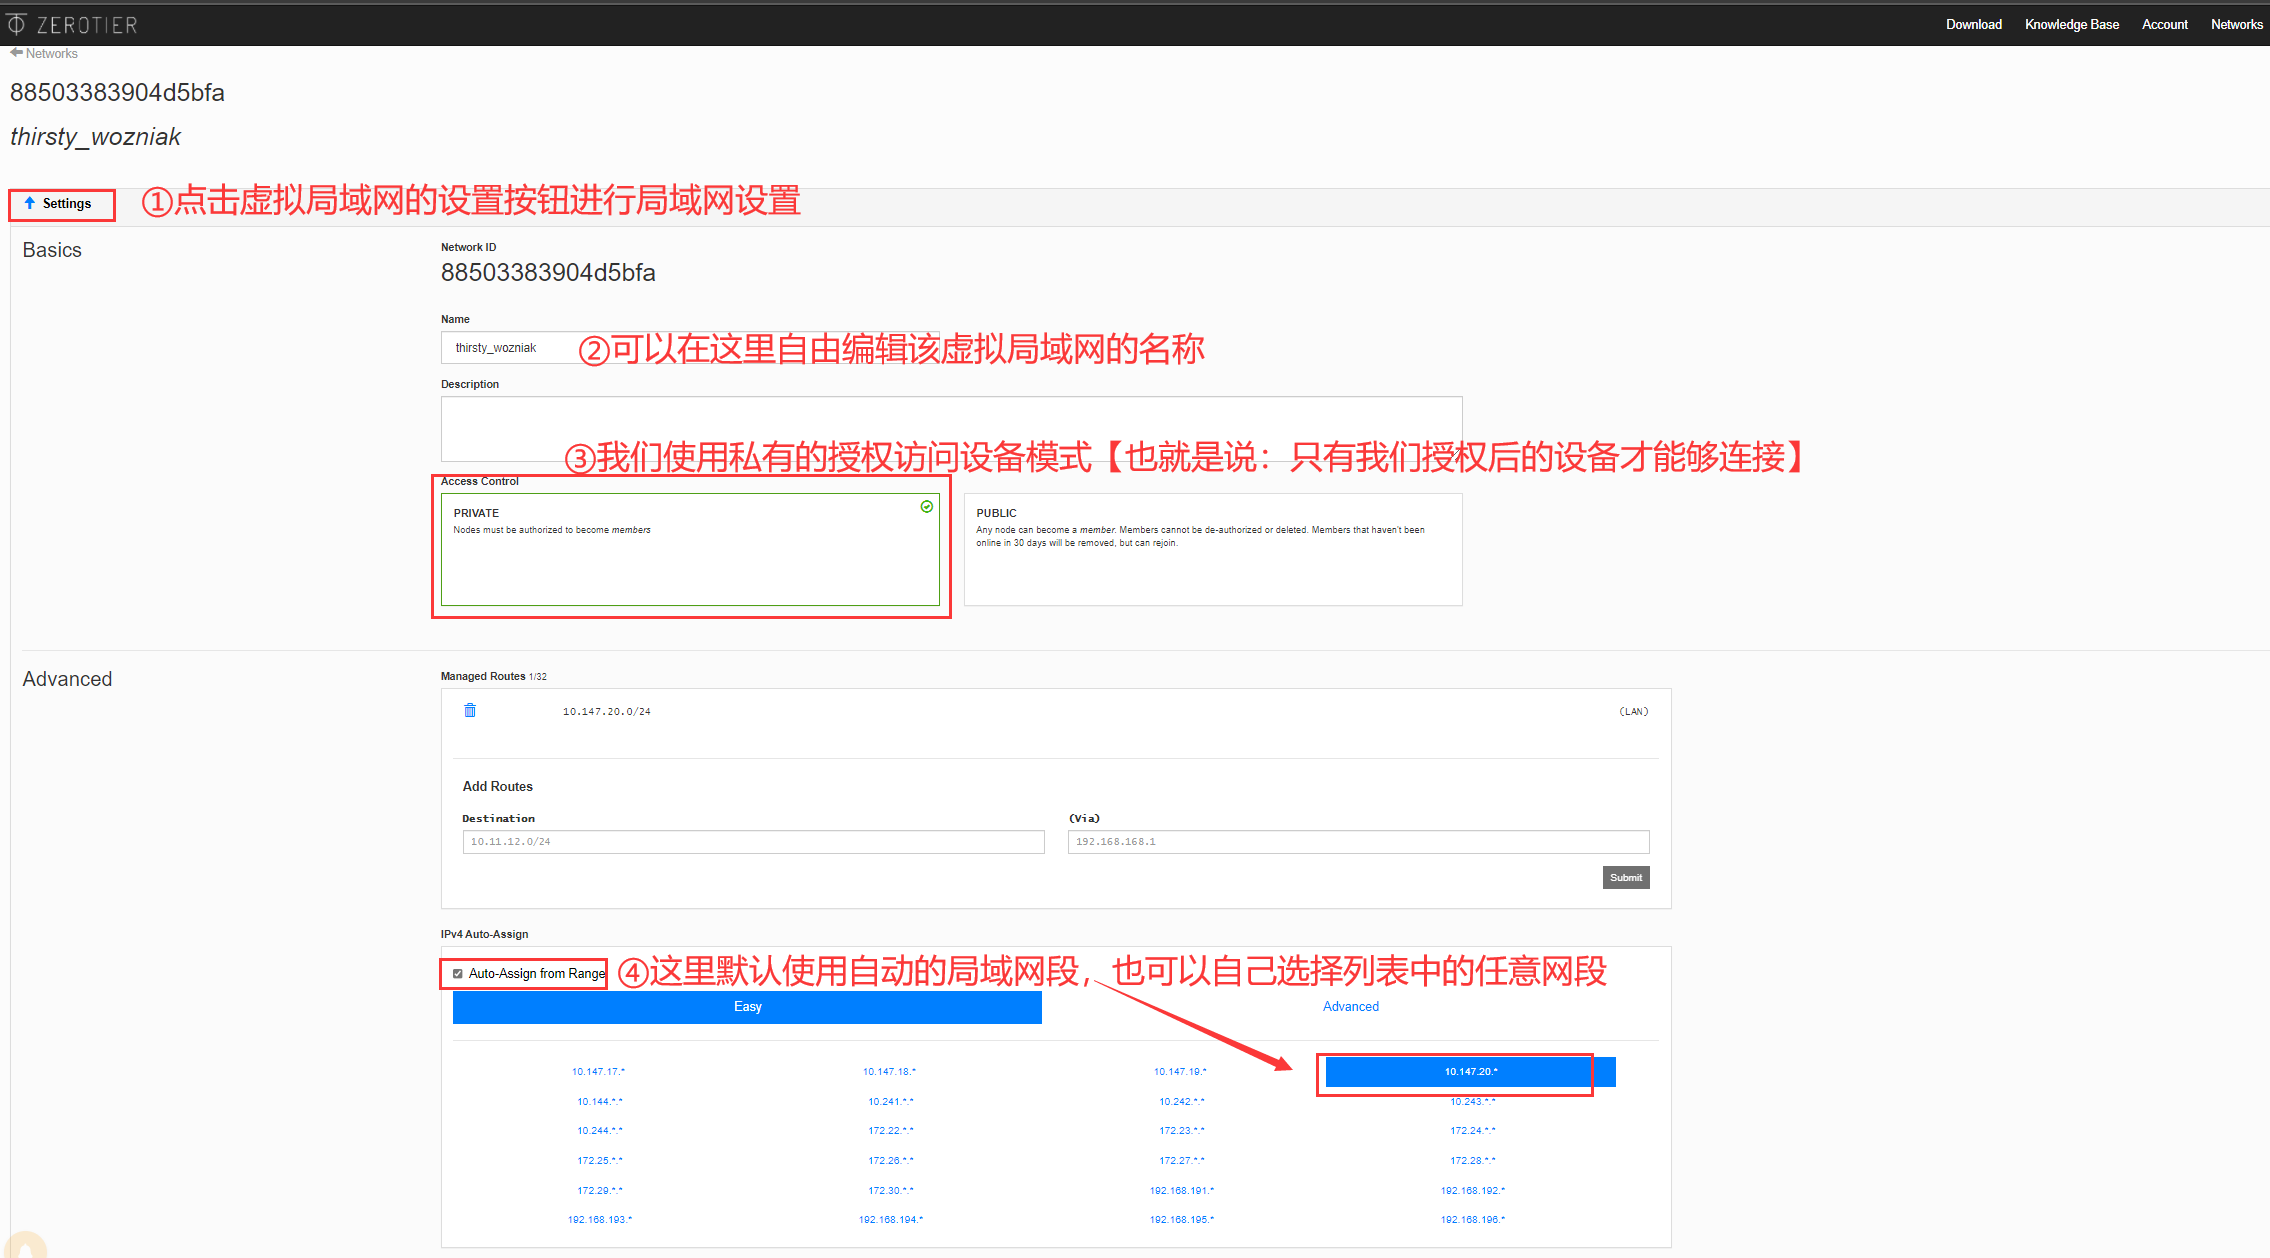The height and width of the screenshot is (1258, 2270).
Task: Choose the 172.29.*.* range
Action: [x=599, y=1191]
